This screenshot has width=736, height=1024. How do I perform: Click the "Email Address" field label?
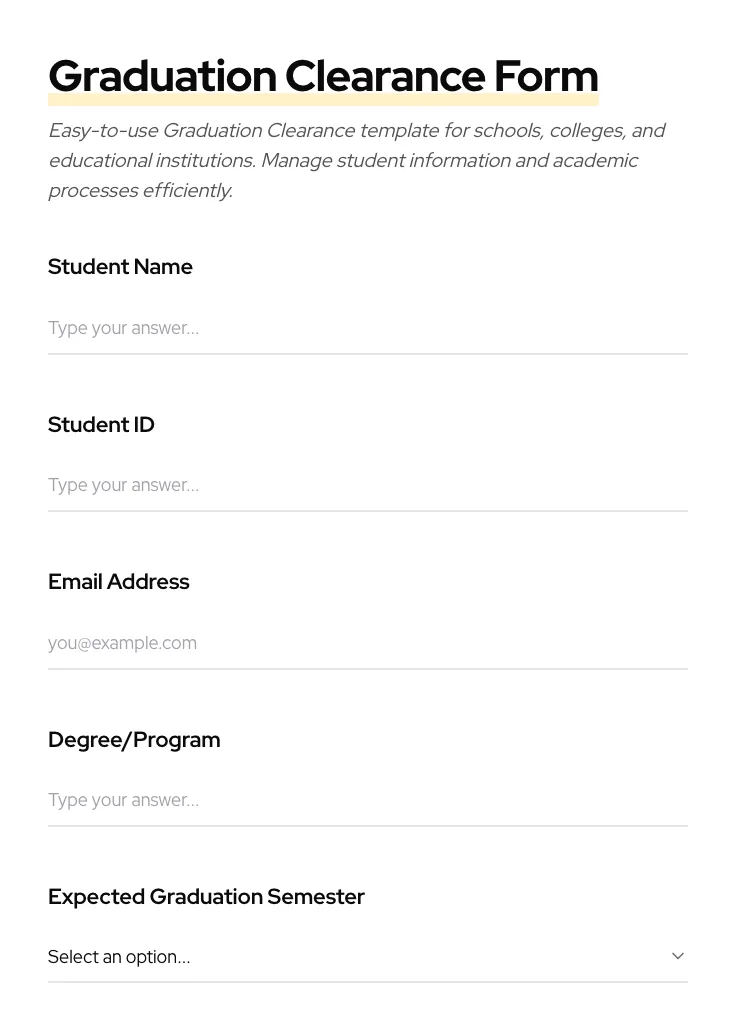coord(118,582)
